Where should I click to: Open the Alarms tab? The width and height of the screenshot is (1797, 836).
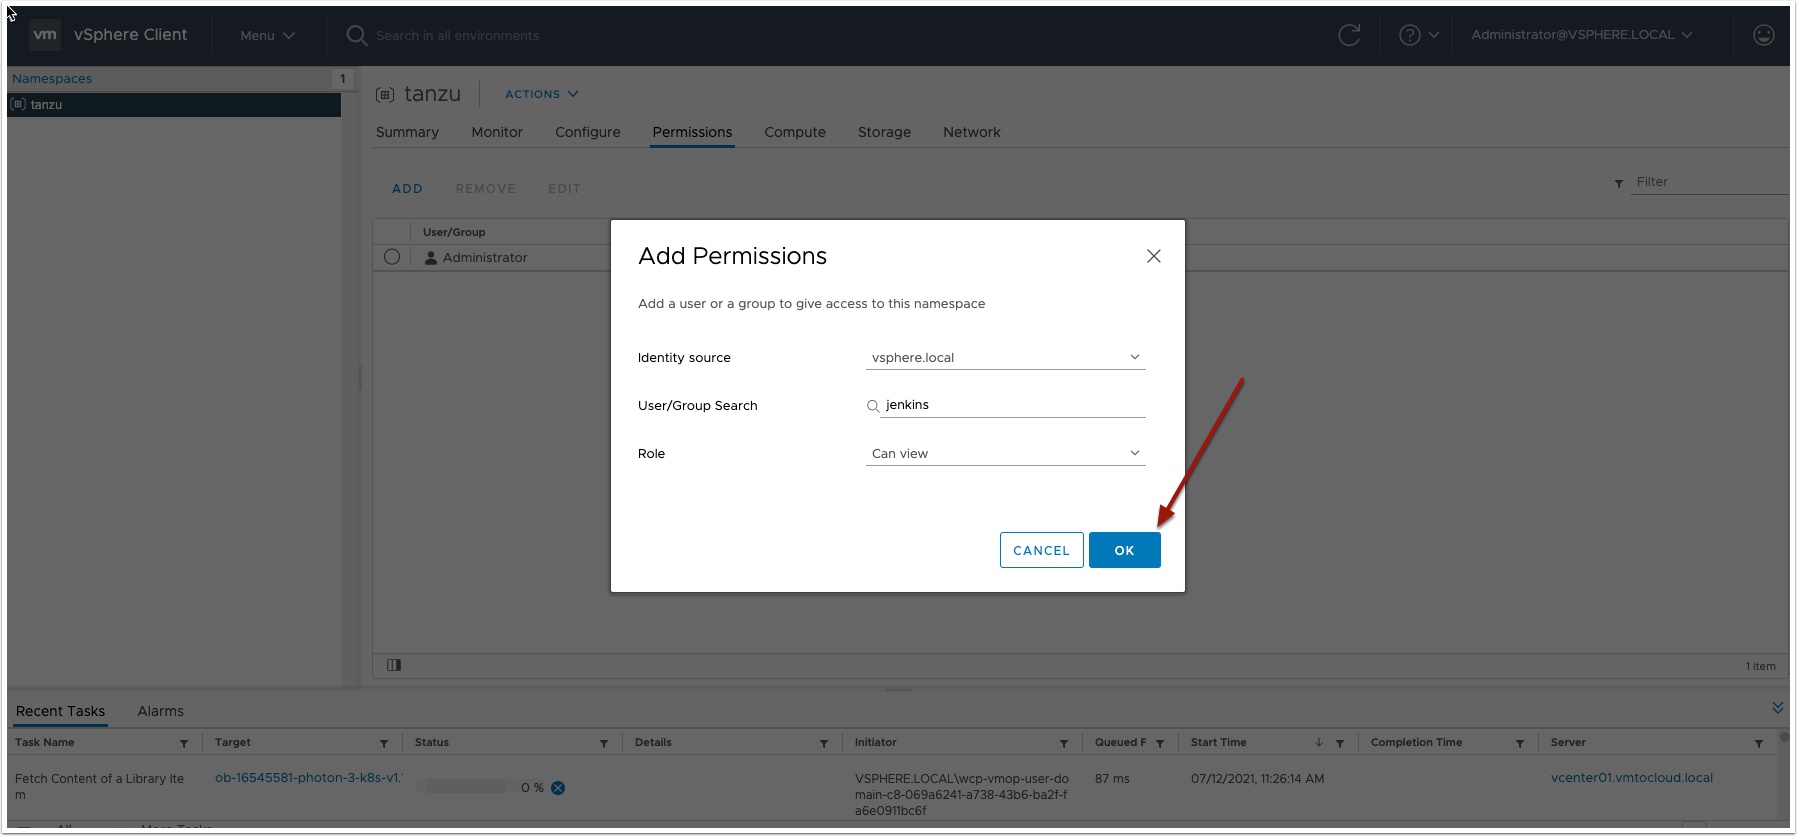click(x=160, y=711)
